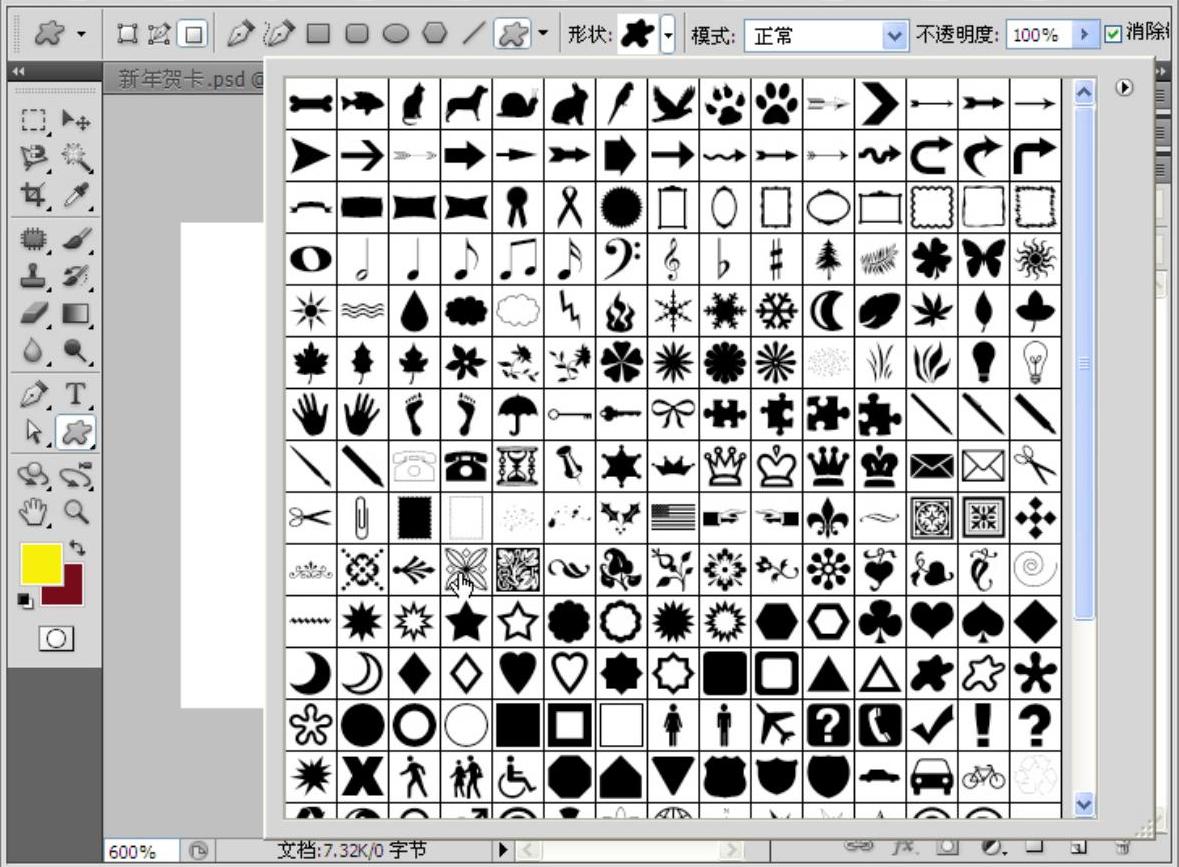Click the yellow foreground color swatch
This screenshot has height=867, width=1179.
point(41,563)
